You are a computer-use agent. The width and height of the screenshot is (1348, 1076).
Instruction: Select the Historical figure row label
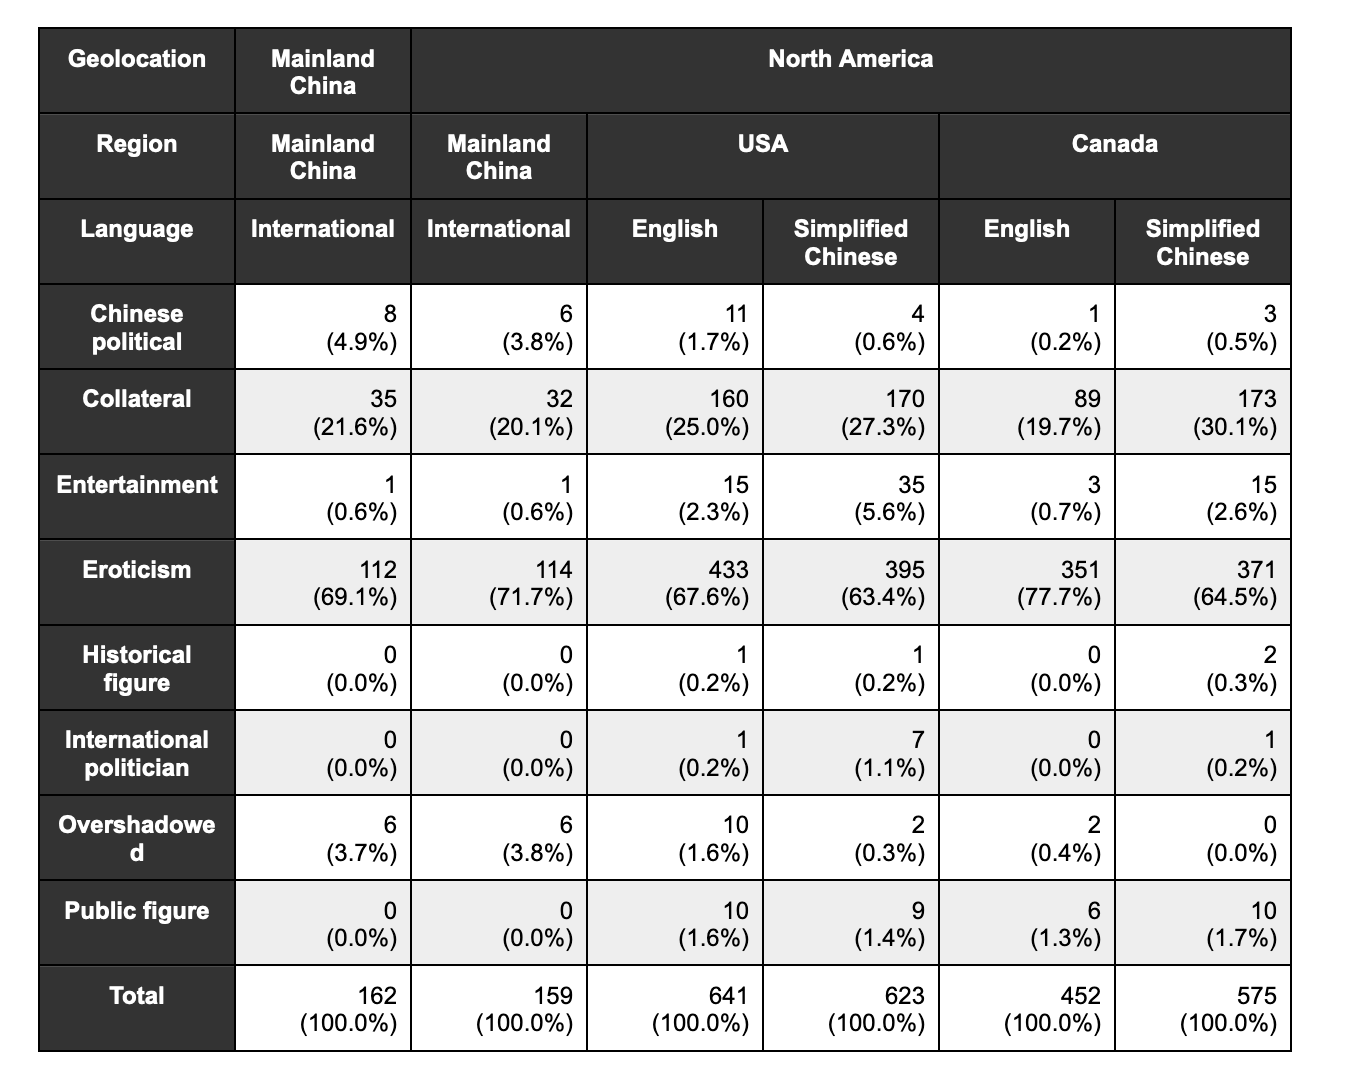pos(137,669)
